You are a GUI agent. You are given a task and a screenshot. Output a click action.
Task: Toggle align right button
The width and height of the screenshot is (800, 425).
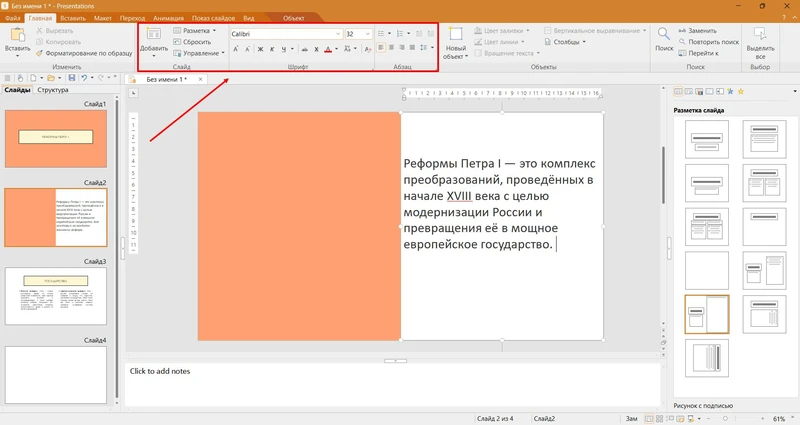click(402, 47)
